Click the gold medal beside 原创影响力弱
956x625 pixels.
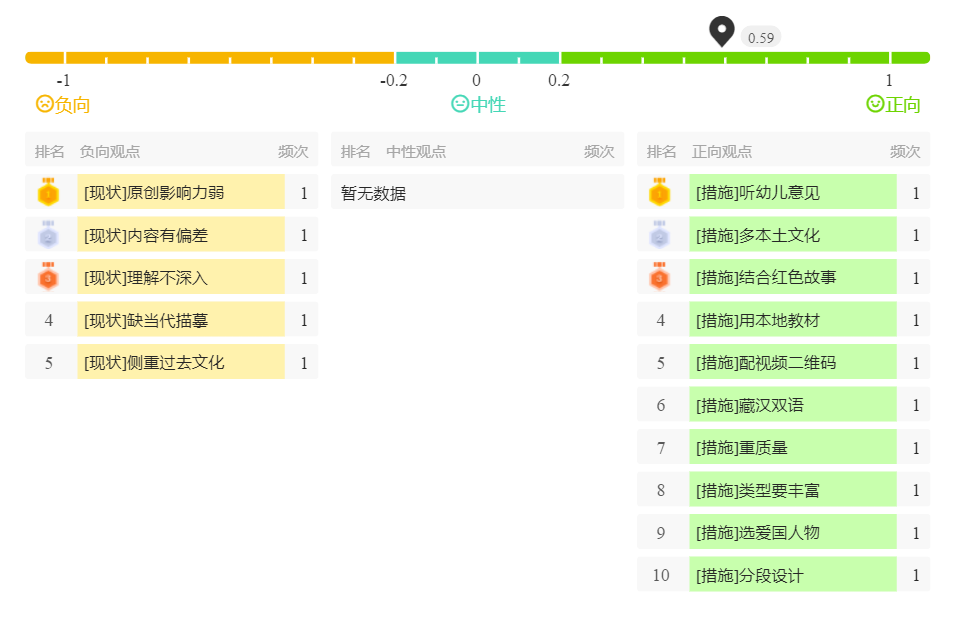(48, 191)
